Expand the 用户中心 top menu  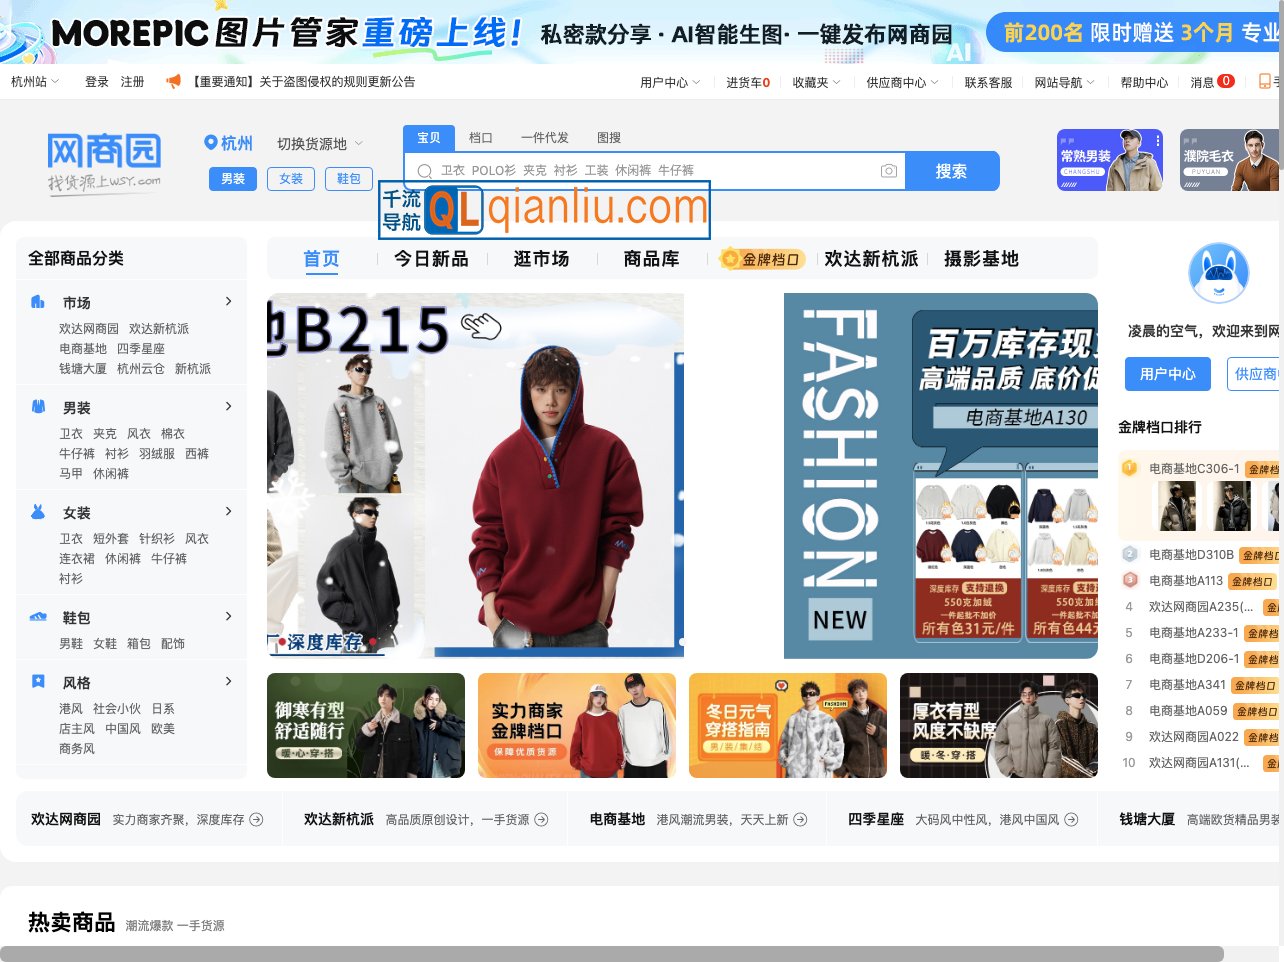pos(669,82)
